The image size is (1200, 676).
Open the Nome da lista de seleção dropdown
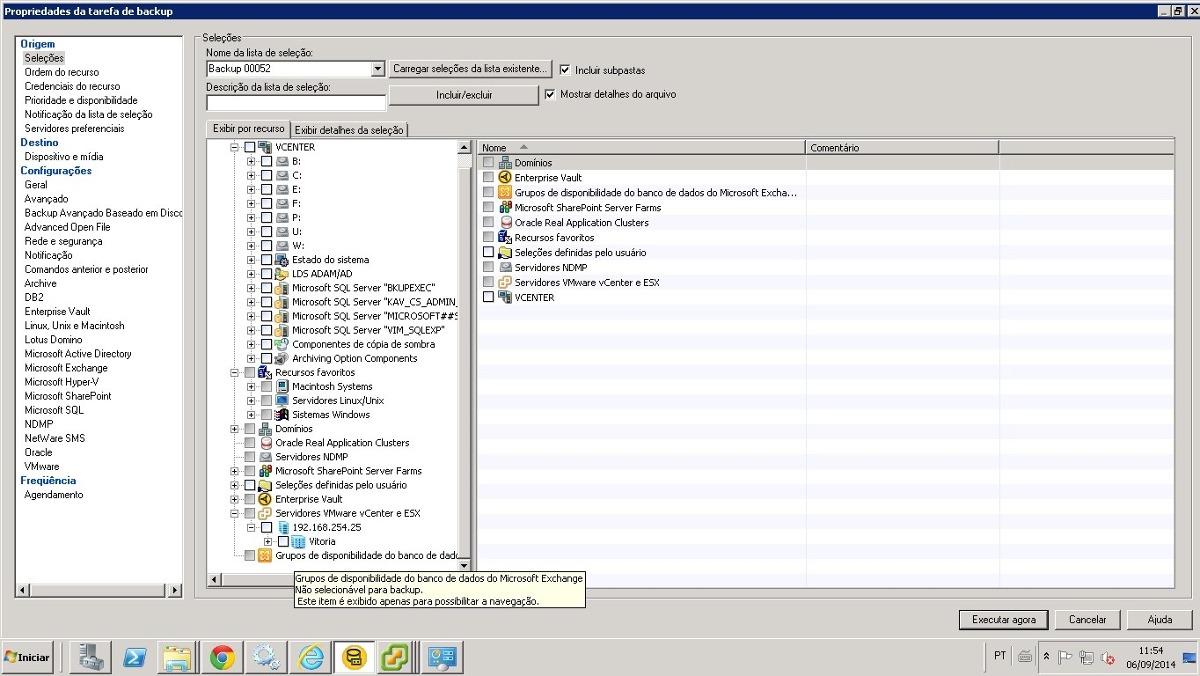pos(378,69)
